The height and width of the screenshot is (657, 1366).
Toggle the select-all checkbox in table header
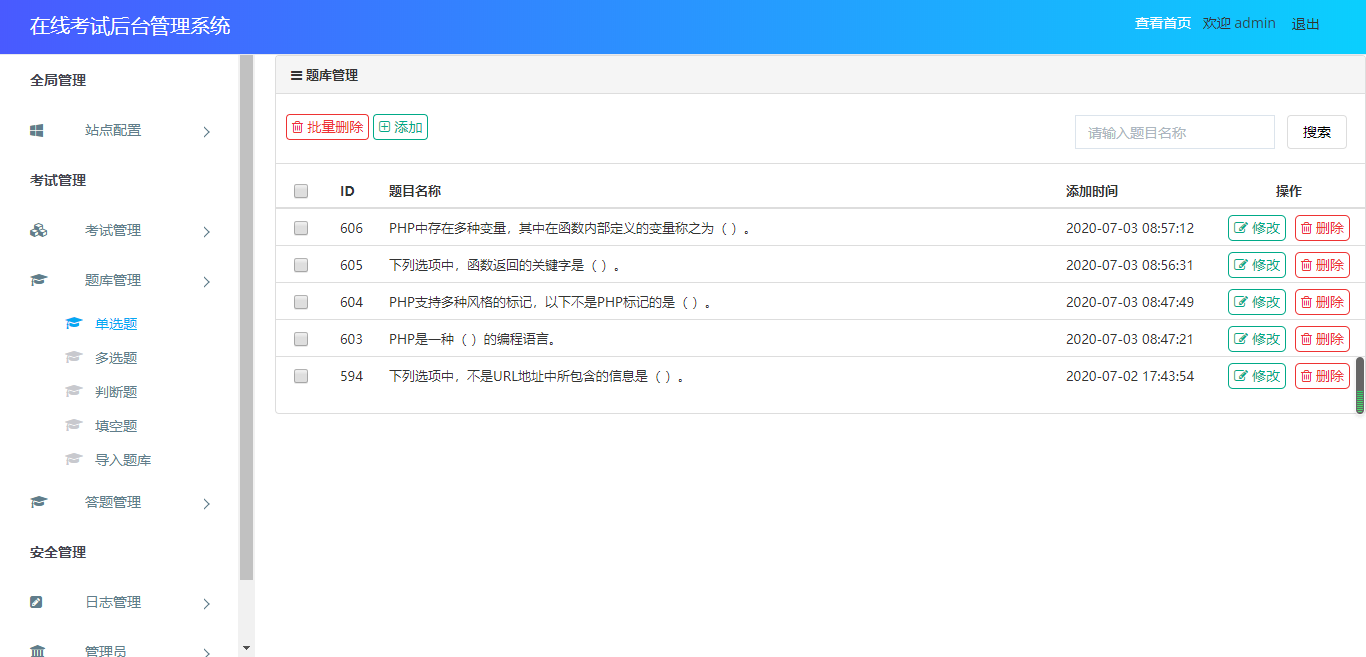[x=301, y=191]
